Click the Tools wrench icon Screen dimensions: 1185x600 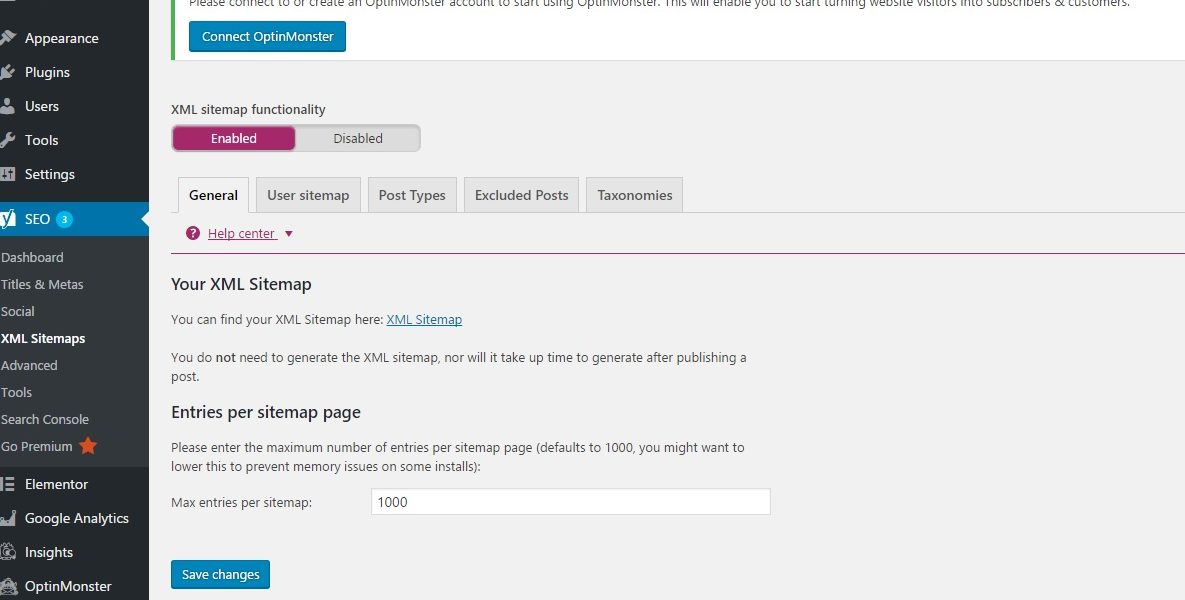click(8, 140)
